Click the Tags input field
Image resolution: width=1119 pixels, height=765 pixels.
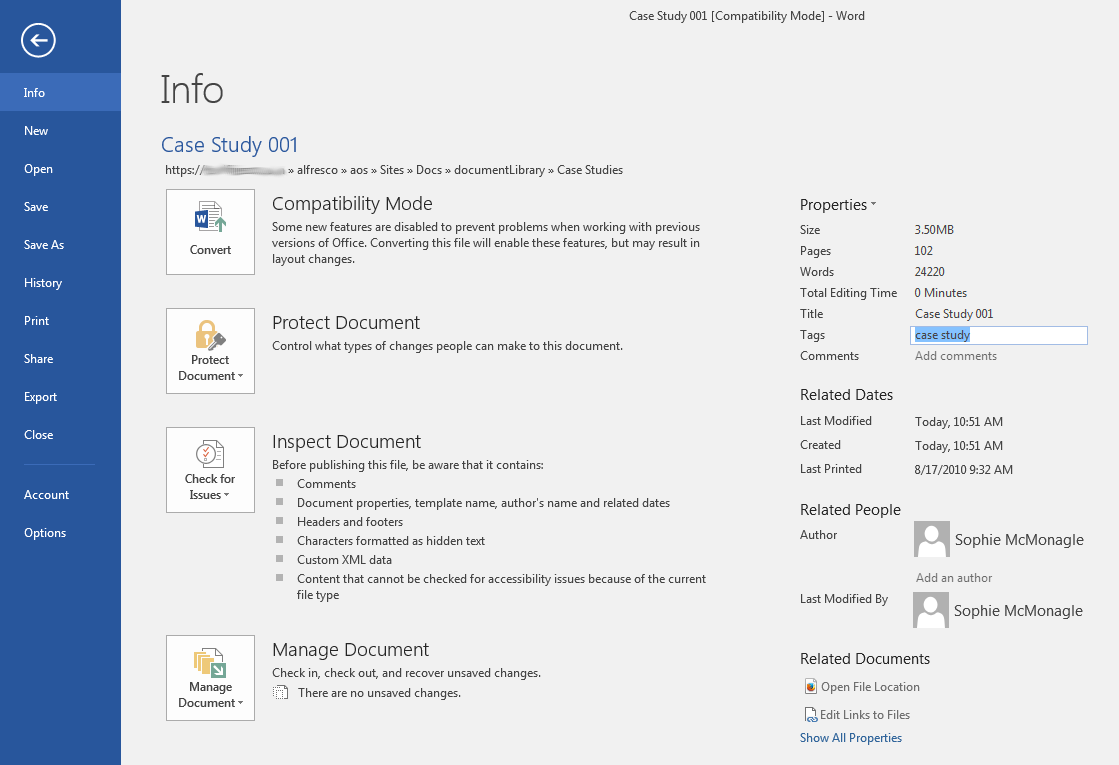click(998, 334)
